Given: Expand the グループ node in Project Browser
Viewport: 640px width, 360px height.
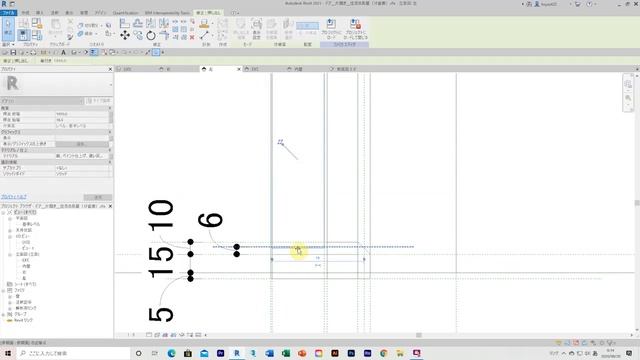Looking at the screenshot, I should (4, 314).
